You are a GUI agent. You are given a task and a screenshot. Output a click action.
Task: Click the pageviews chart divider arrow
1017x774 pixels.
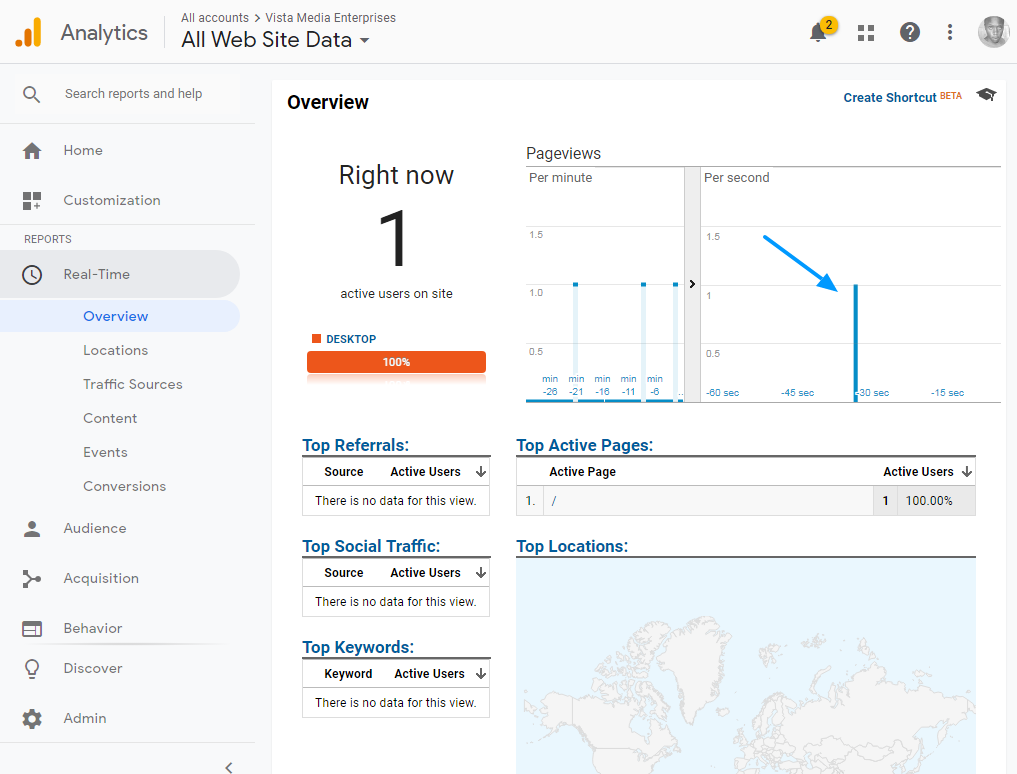point(692,284)
